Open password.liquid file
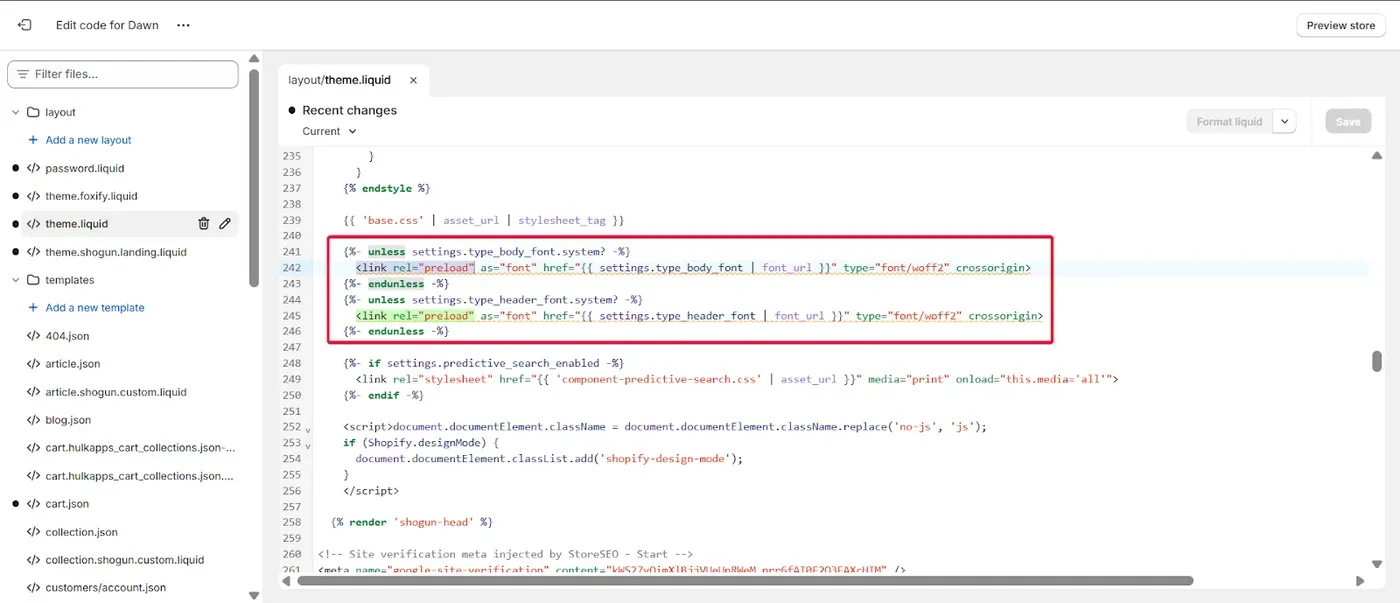The height and width of the screenshot is (603, 1400). tap(84, 168)
